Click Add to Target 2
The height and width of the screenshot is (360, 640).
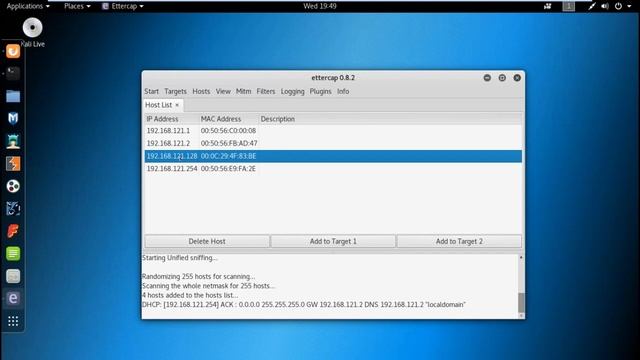(x=459, y=241)
